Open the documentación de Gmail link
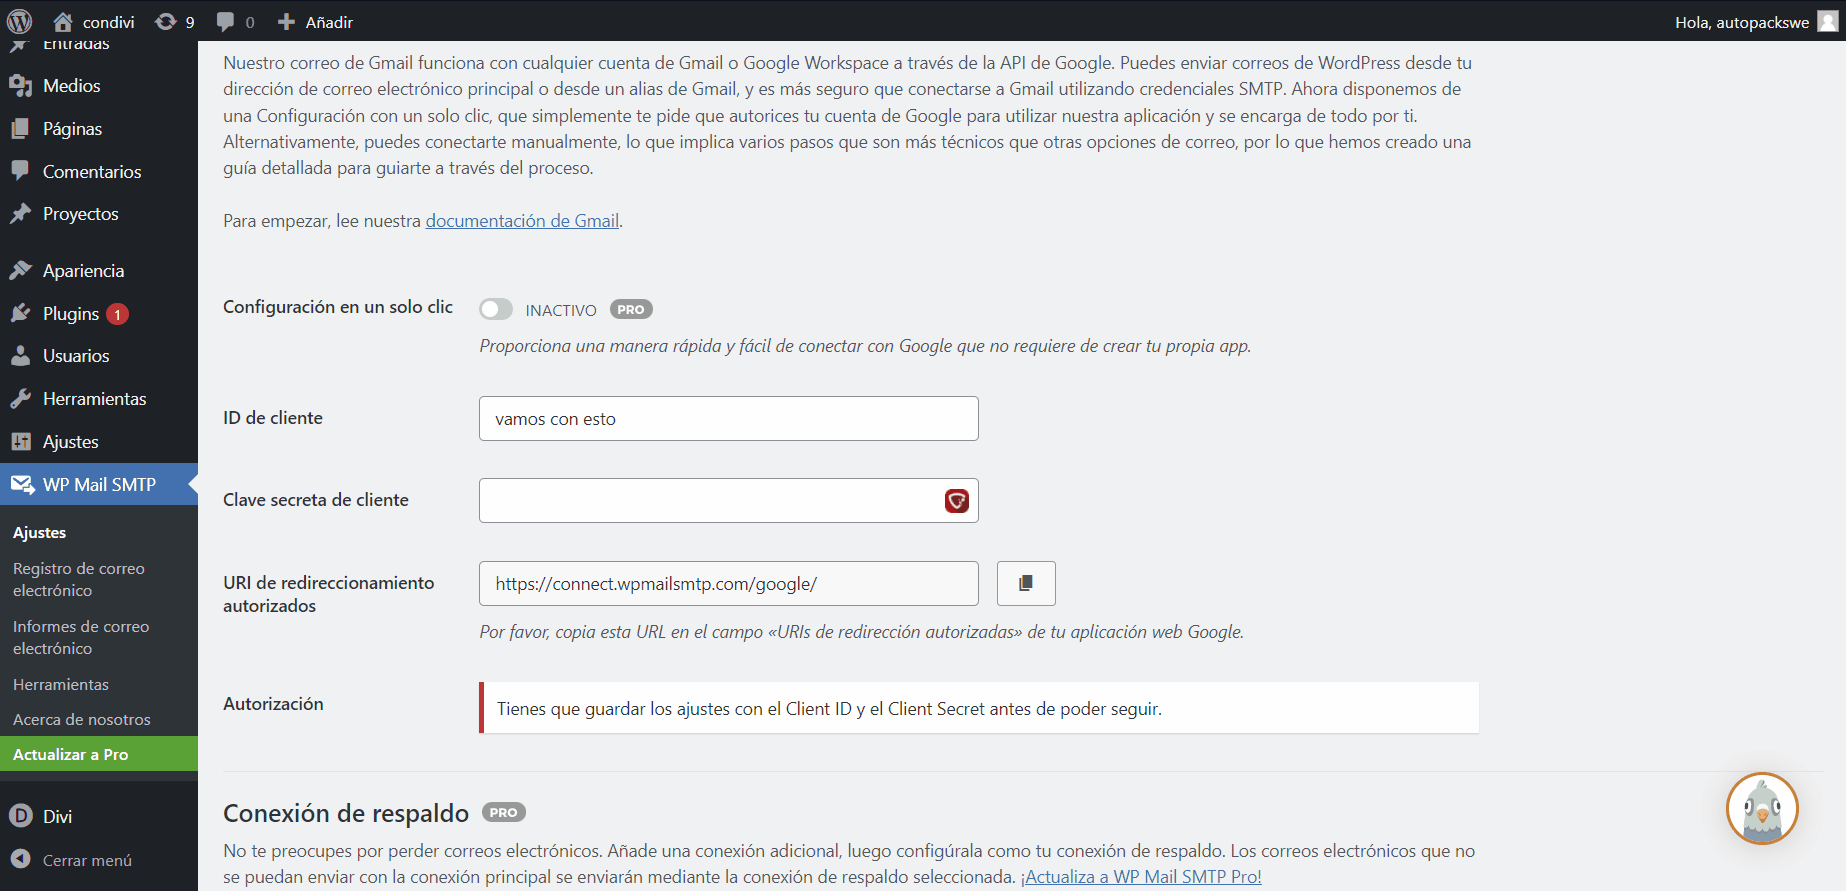1846x891 pixels. click(x=522, y=221)
